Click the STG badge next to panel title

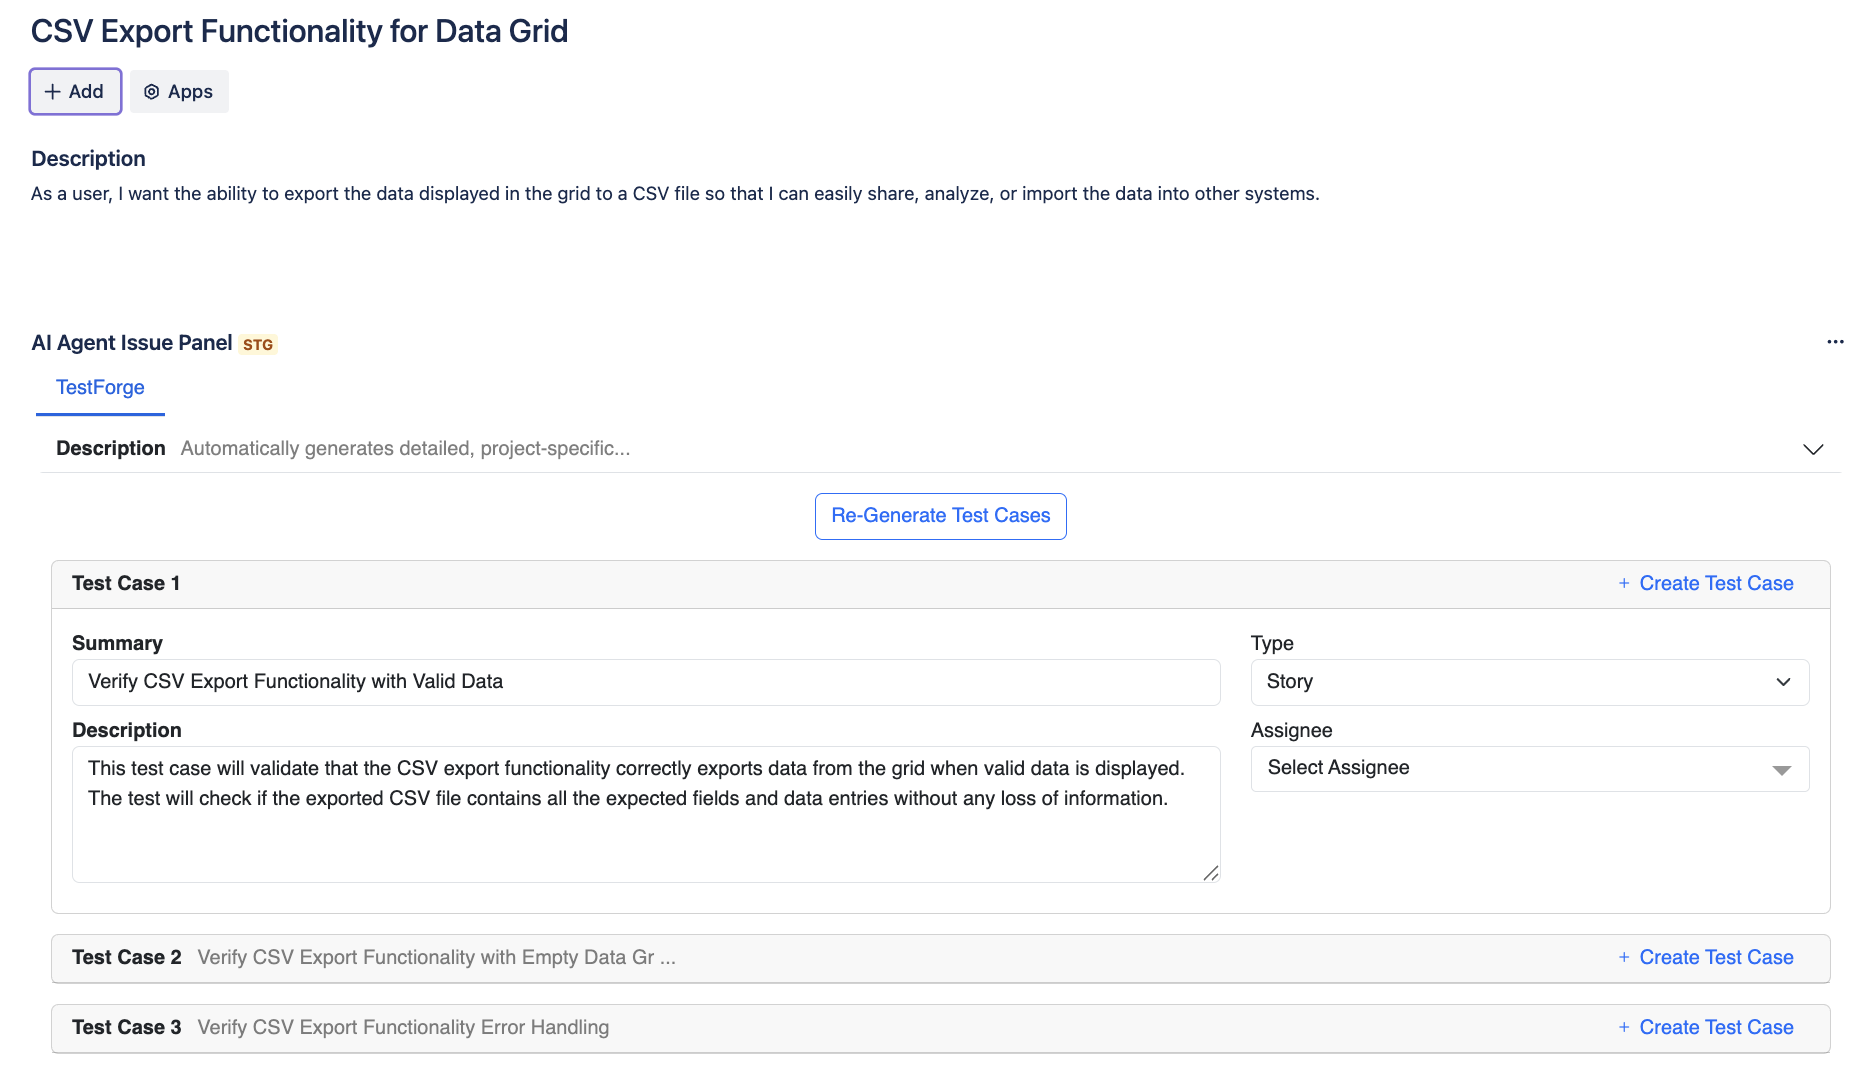[258, 345]
